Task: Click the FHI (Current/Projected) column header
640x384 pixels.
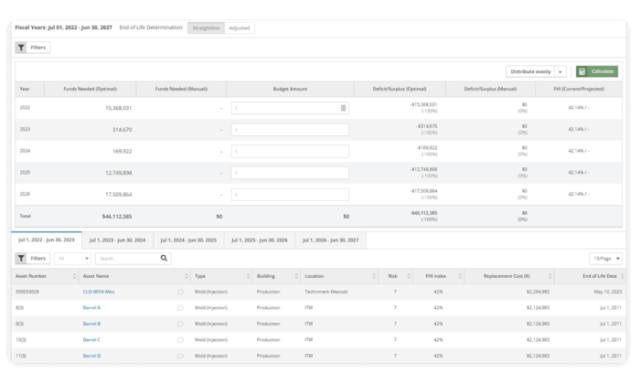Action: [x=579, y=89]
